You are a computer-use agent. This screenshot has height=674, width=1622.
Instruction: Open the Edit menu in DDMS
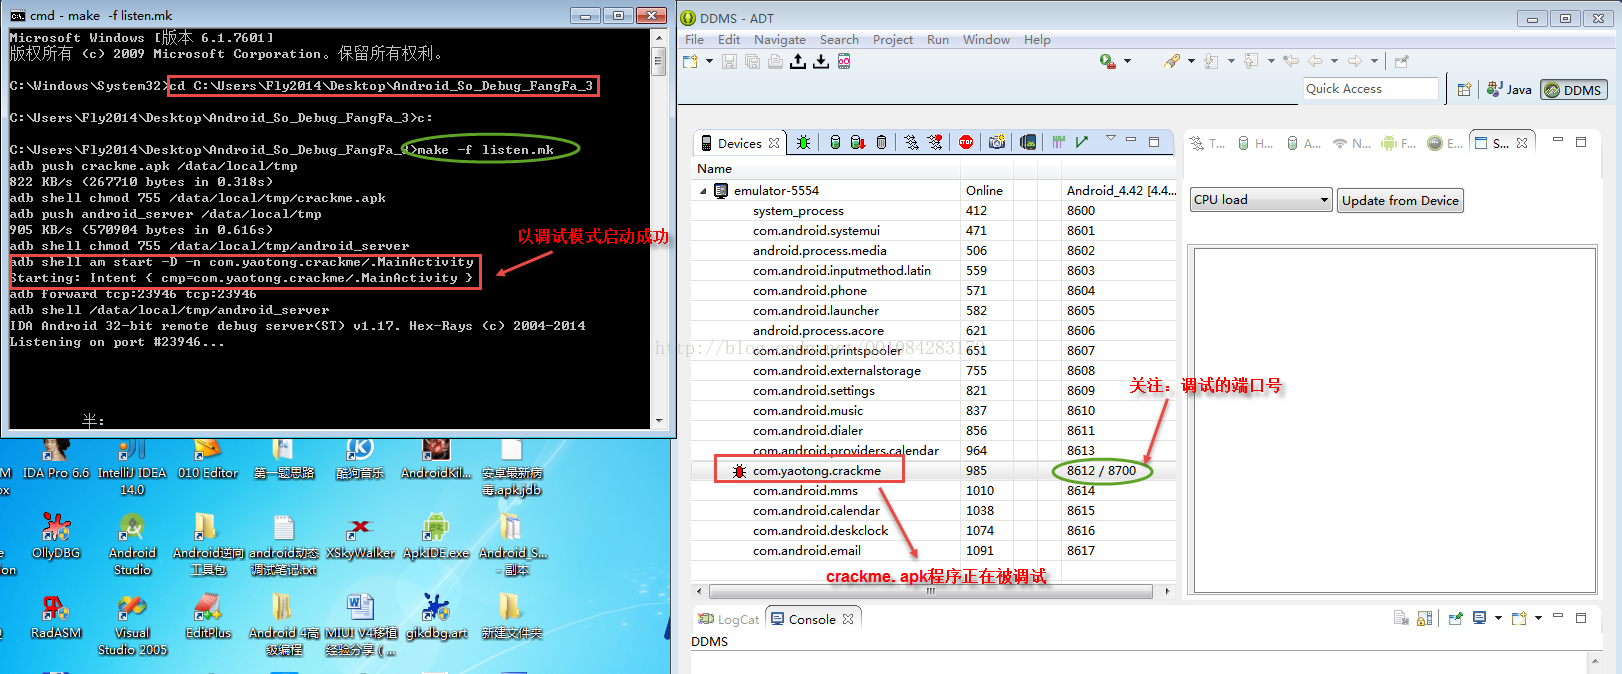pos(729,39)
